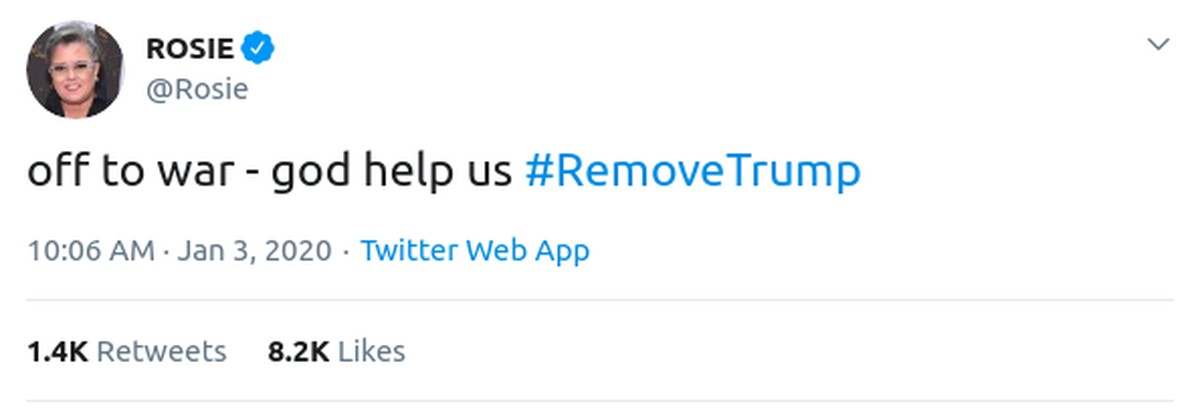Screen dimensions: 1200x412
Task: Click the dot separator before Twitter Web App
Action: 345,251
